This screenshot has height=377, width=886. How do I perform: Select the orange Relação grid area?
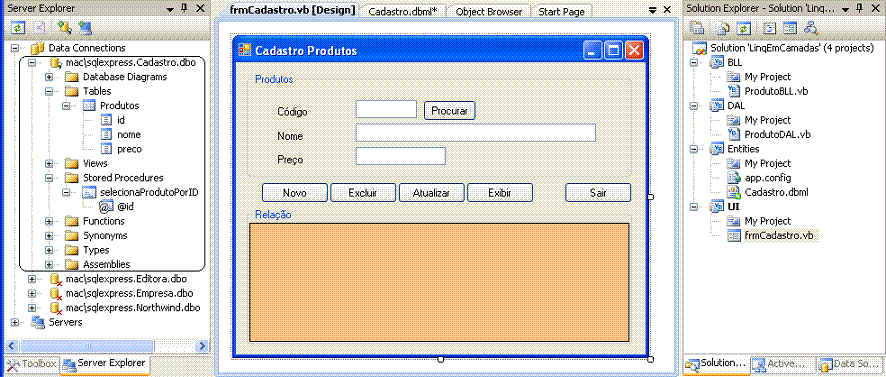pyautogui.click(x=439, y=283)
